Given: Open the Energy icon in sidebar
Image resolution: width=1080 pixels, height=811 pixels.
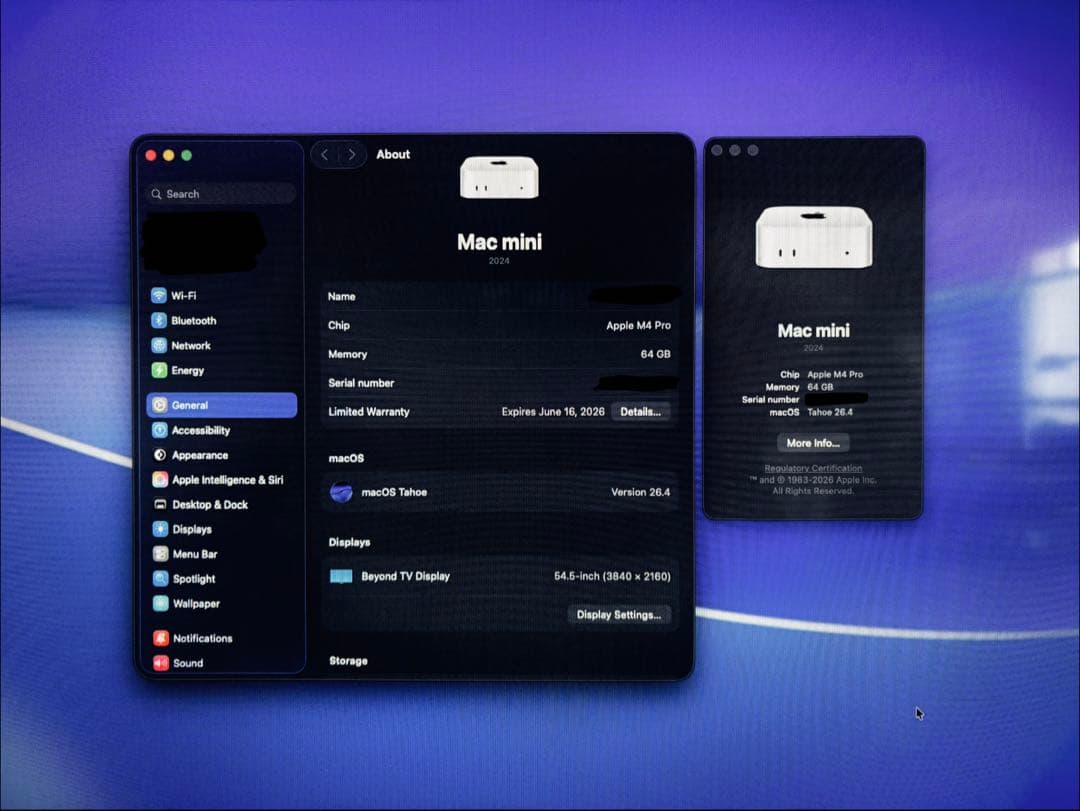Looking at the screenshot, I should tap(159, 370).
